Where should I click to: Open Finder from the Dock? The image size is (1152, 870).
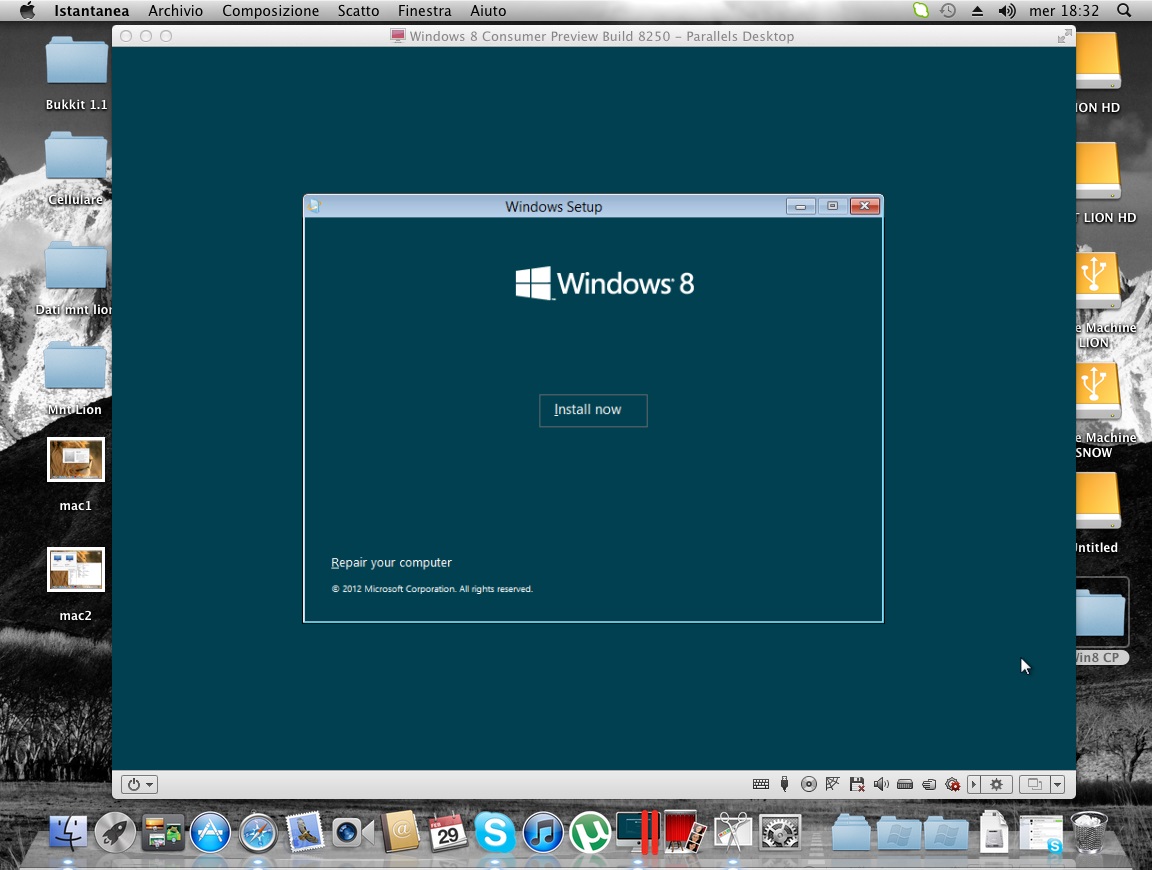(68, 833)
